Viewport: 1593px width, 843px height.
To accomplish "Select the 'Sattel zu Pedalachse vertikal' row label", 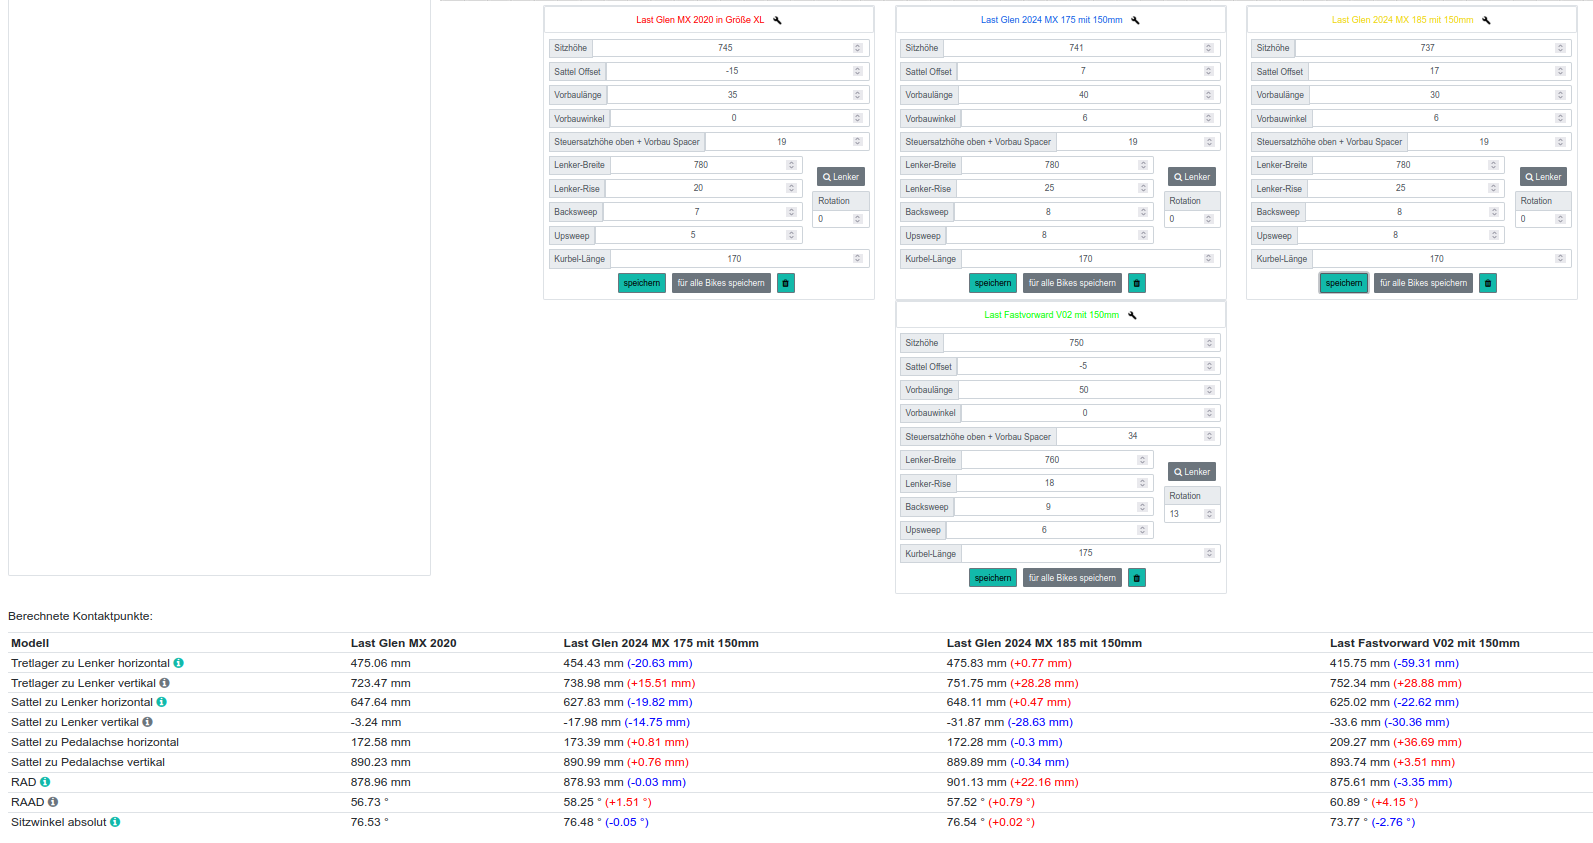I will [88, 762].
